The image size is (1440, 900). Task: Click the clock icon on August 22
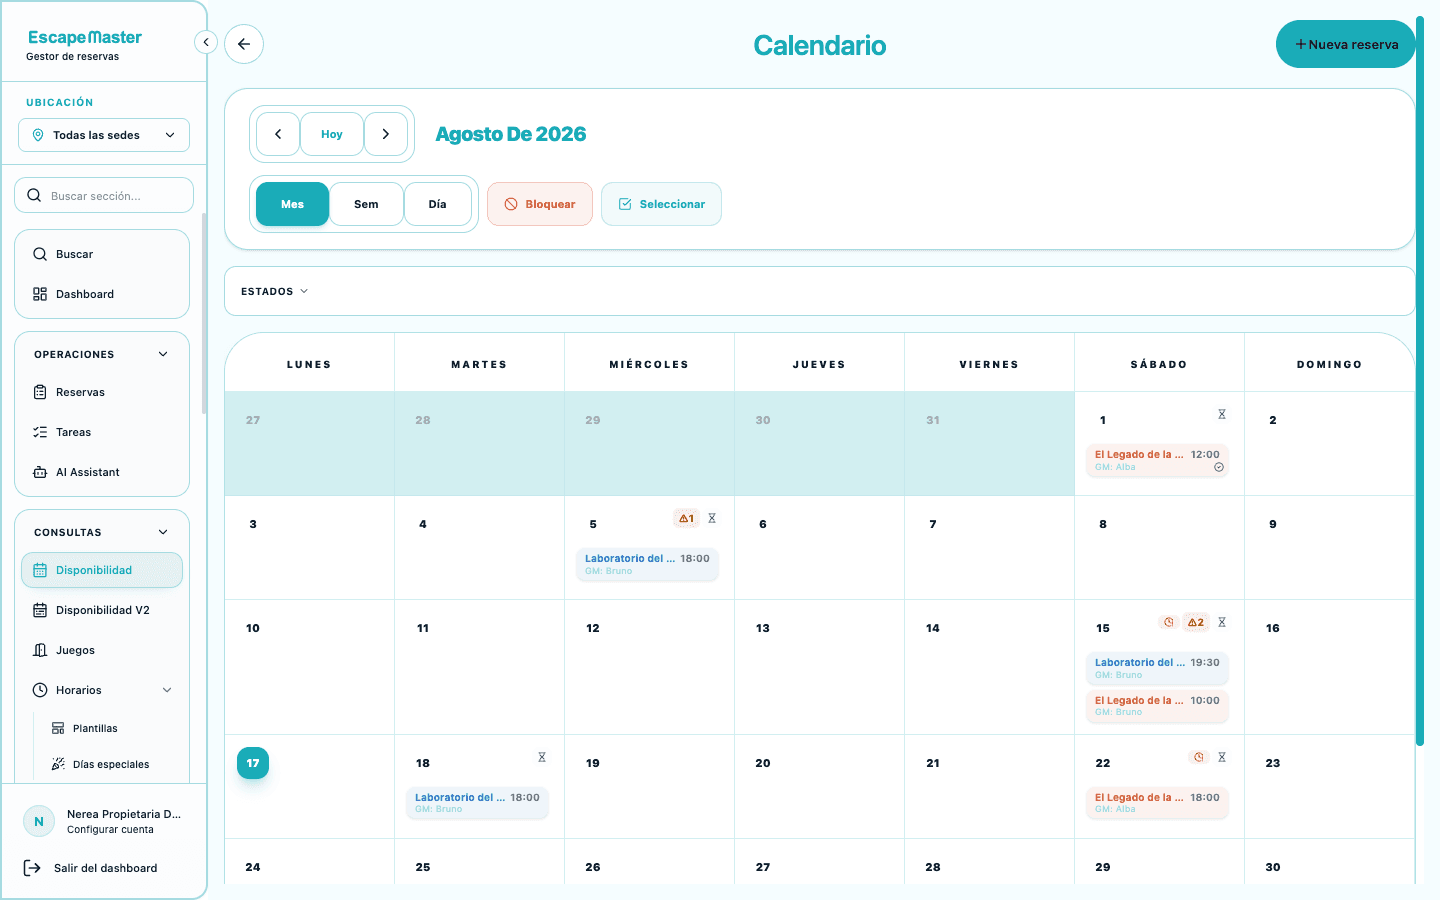pyautogui.click(x=1198, y=757)
